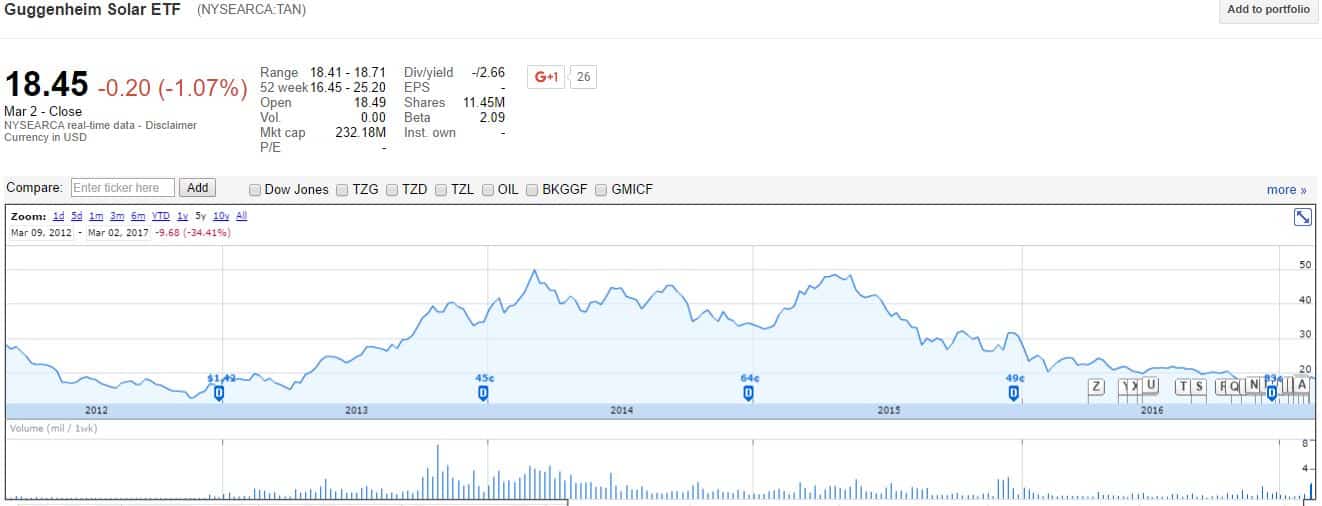Toggle the GMICF comparison checkbox
The image size is (1322, 506).
coord(601,190)
